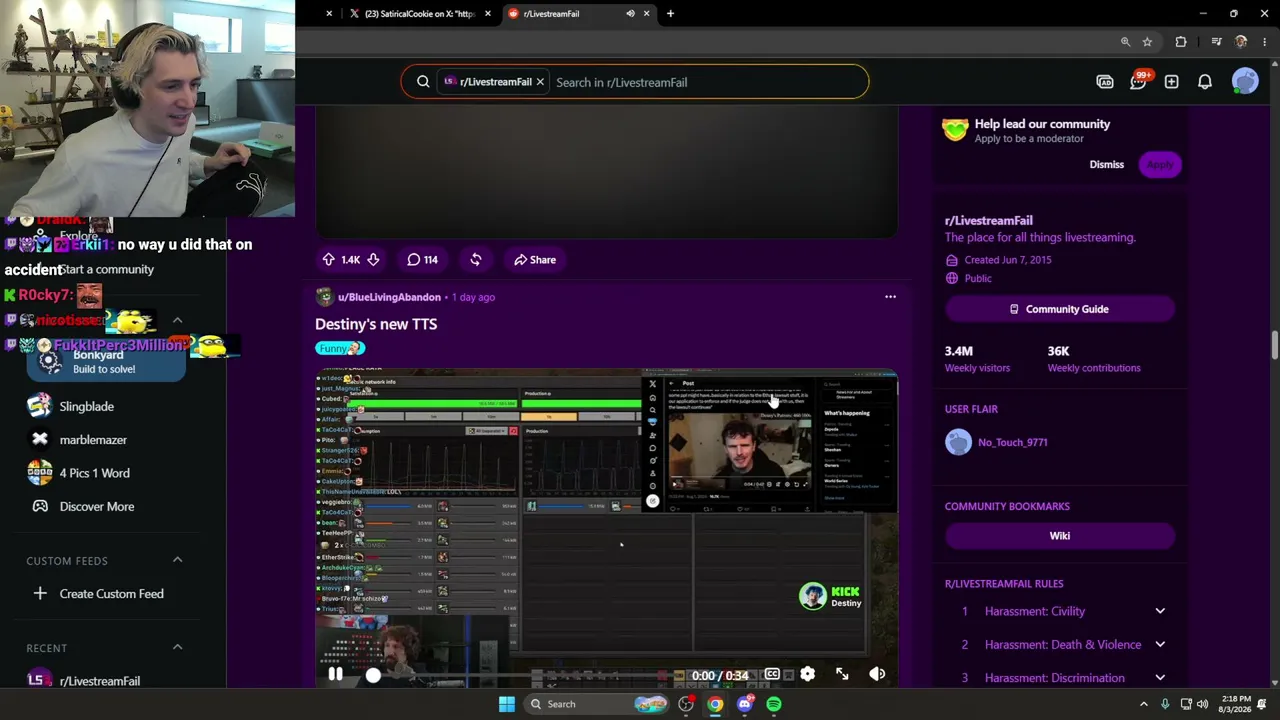Open Chrome media controls

tap(1216, 42)
